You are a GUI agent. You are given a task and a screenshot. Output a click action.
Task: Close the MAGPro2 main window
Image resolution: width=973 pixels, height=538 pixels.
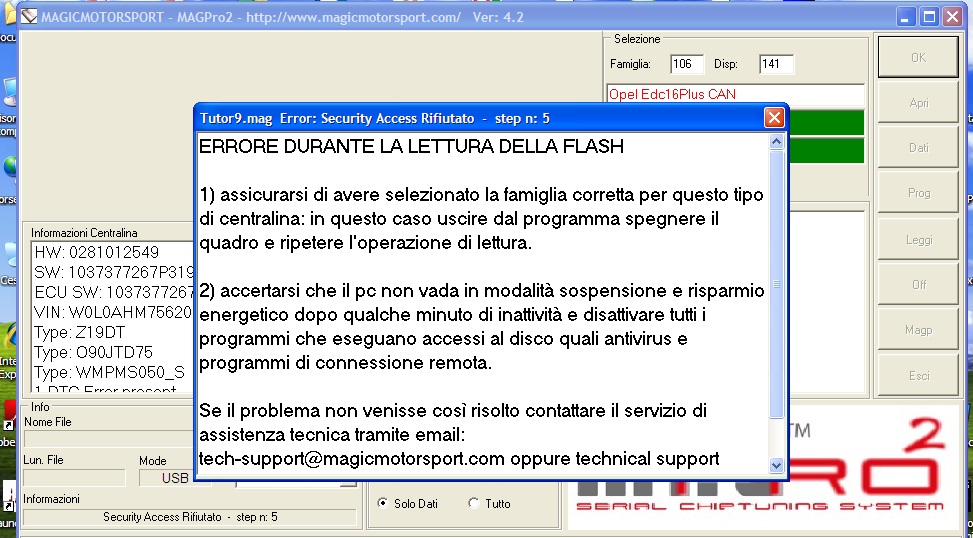coord(952,17)
